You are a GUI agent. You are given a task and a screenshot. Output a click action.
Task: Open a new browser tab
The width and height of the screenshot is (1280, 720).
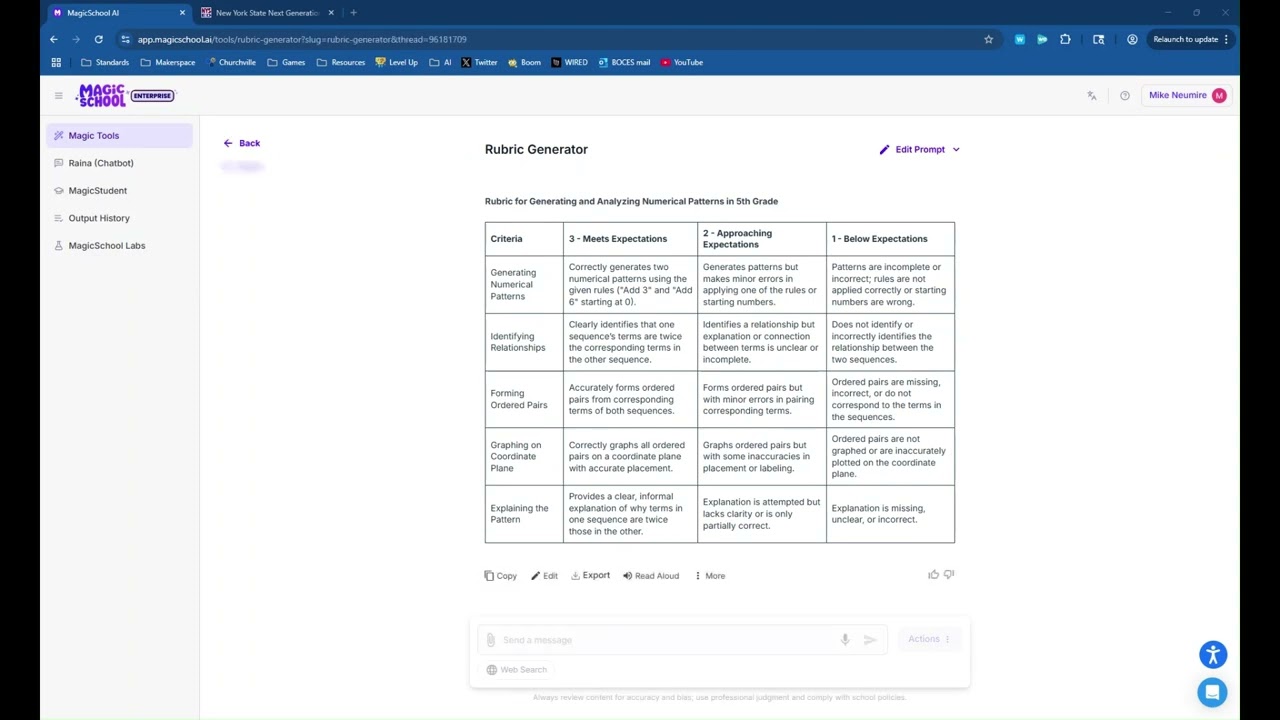pyautogui.click(x=354, y=13)
